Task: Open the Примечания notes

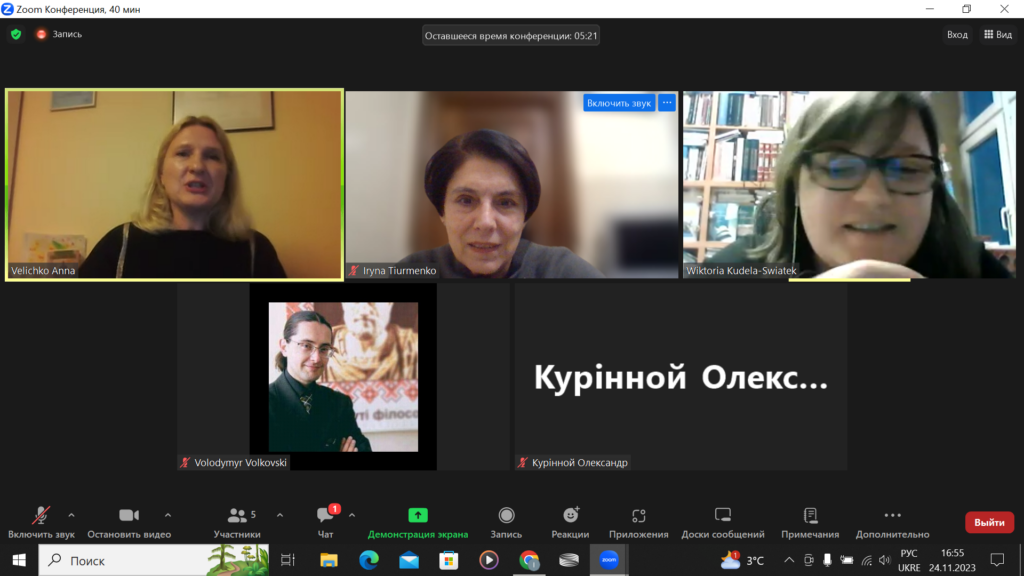Action: (810, 522)
